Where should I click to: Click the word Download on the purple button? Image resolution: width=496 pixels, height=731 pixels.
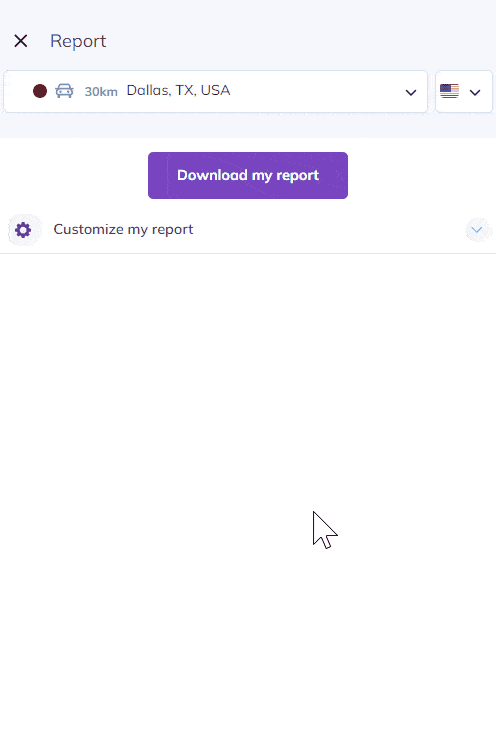pyautogui.click(x=212, y=175)
